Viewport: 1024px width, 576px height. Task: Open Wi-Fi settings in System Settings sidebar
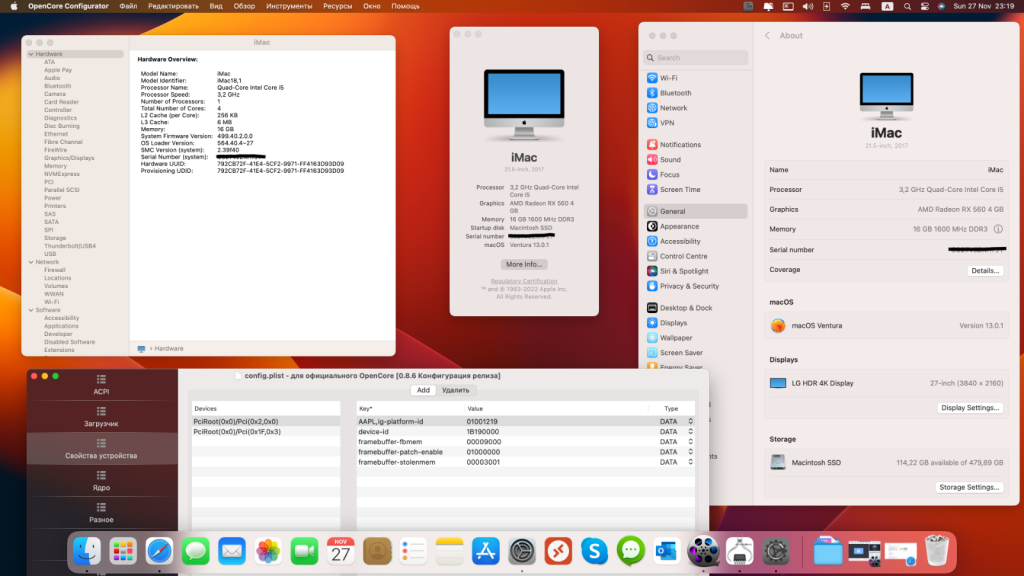click(x=668, y=78)
